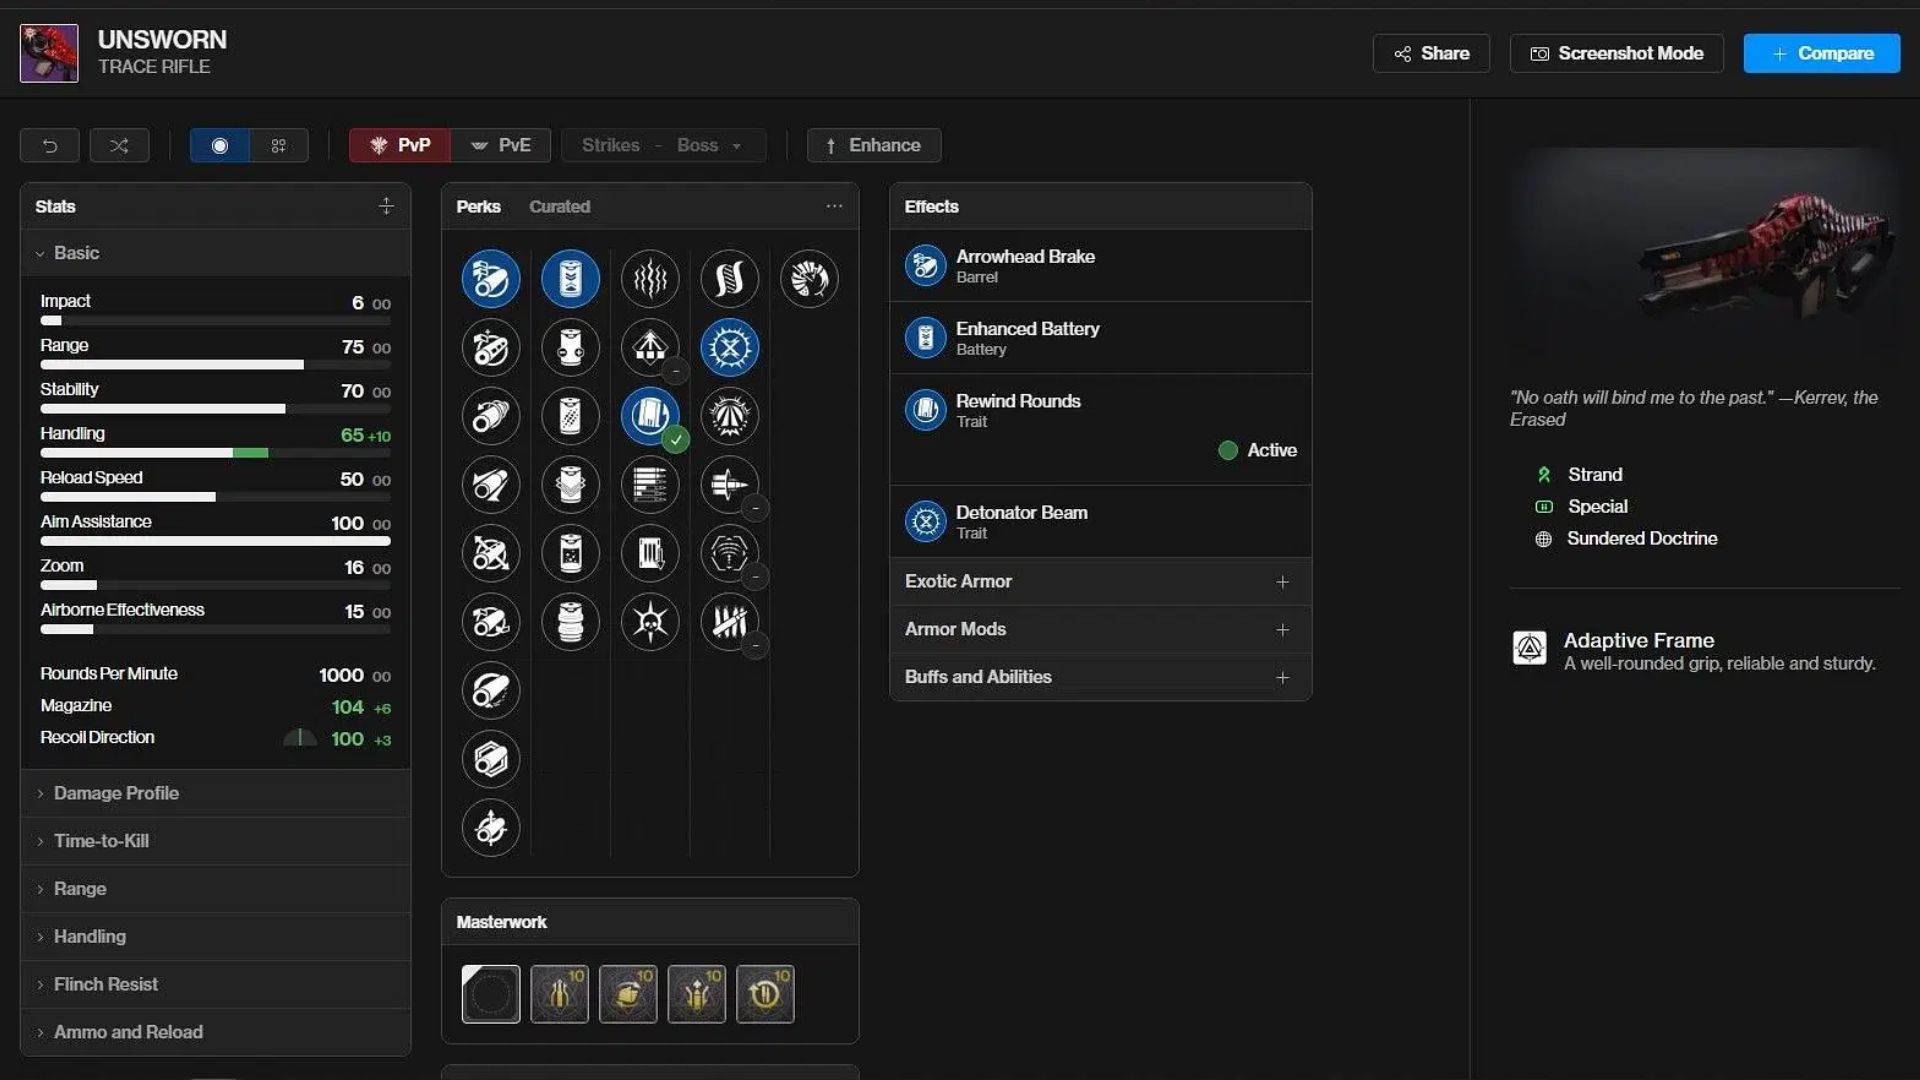Click the Strand element icon
Image resolution: width=1920 pixels, height=1080 pixels.
pos(1544,475)
